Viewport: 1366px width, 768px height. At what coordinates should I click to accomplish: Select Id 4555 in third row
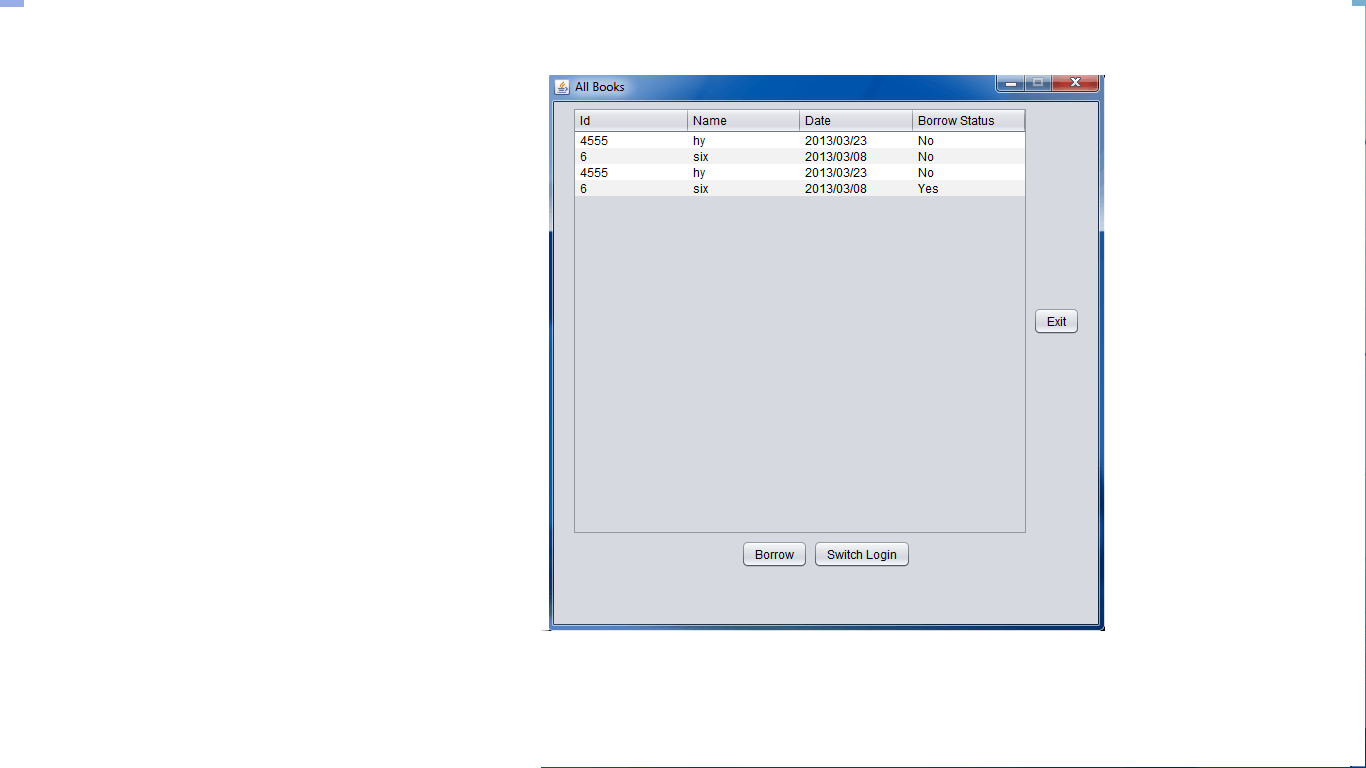631,173
